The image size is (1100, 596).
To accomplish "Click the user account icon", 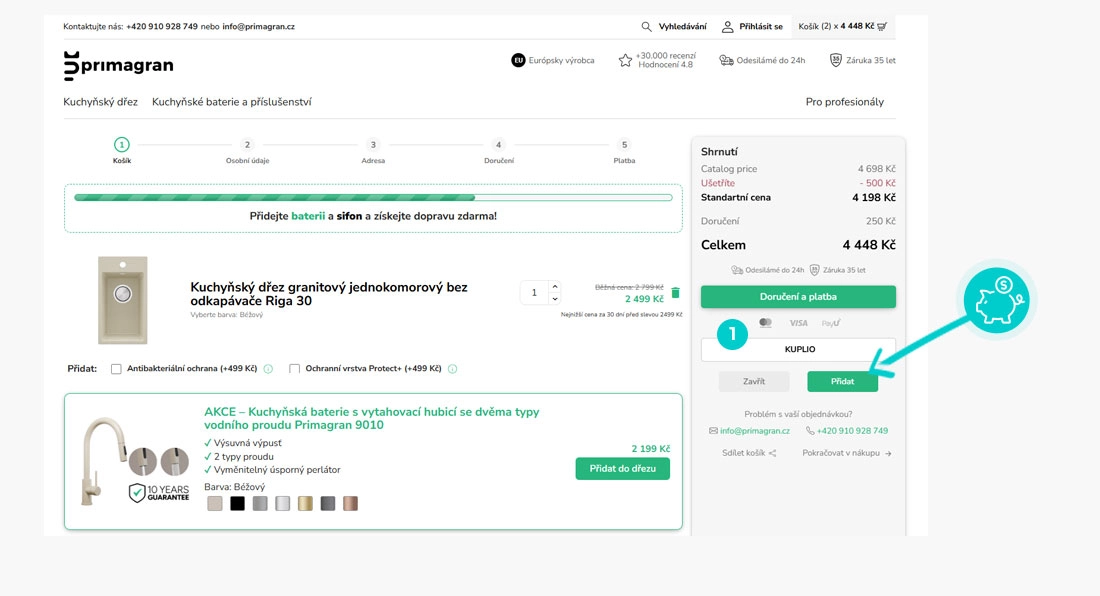I will tap(727, 27).
